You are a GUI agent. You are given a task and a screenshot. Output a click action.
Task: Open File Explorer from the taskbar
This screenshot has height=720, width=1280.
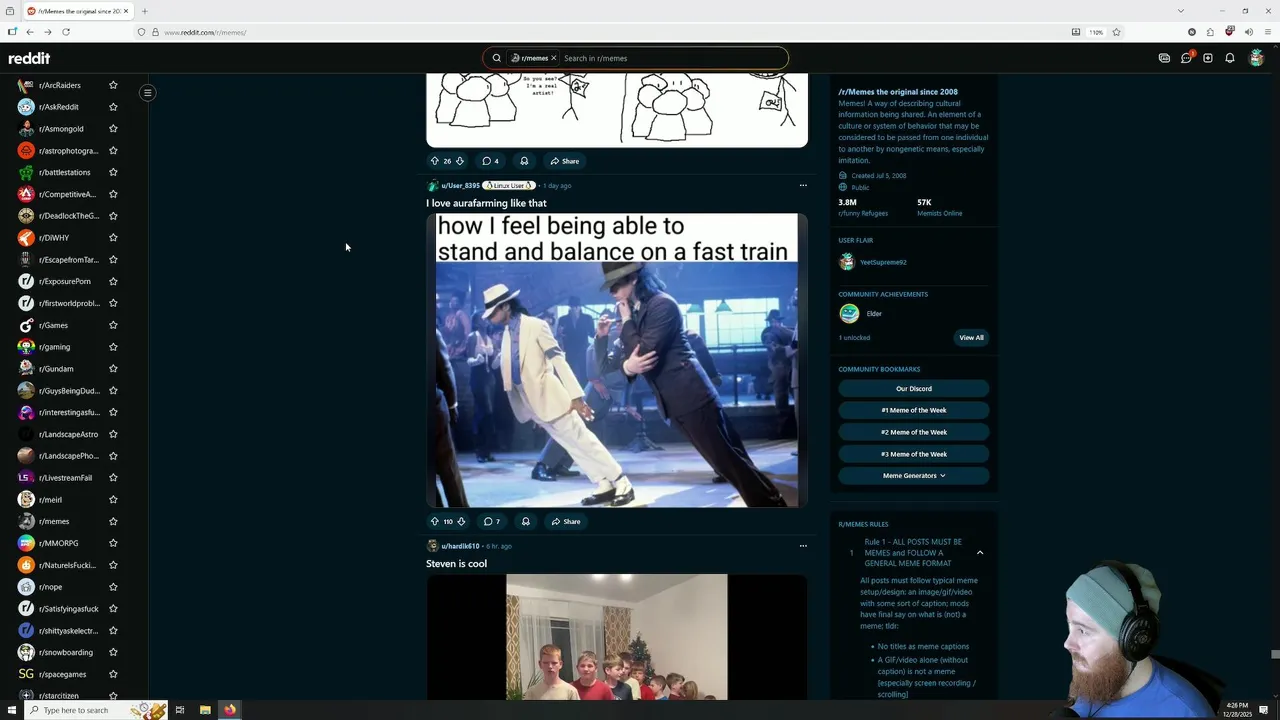point(205,710)
